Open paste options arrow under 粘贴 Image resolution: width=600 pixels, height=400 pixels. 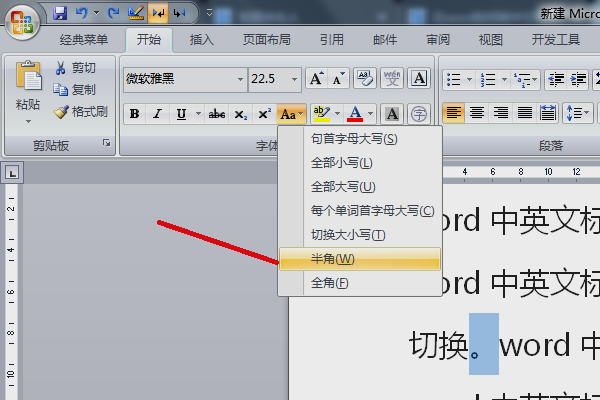pyautogui.click(x=28, y=121)
